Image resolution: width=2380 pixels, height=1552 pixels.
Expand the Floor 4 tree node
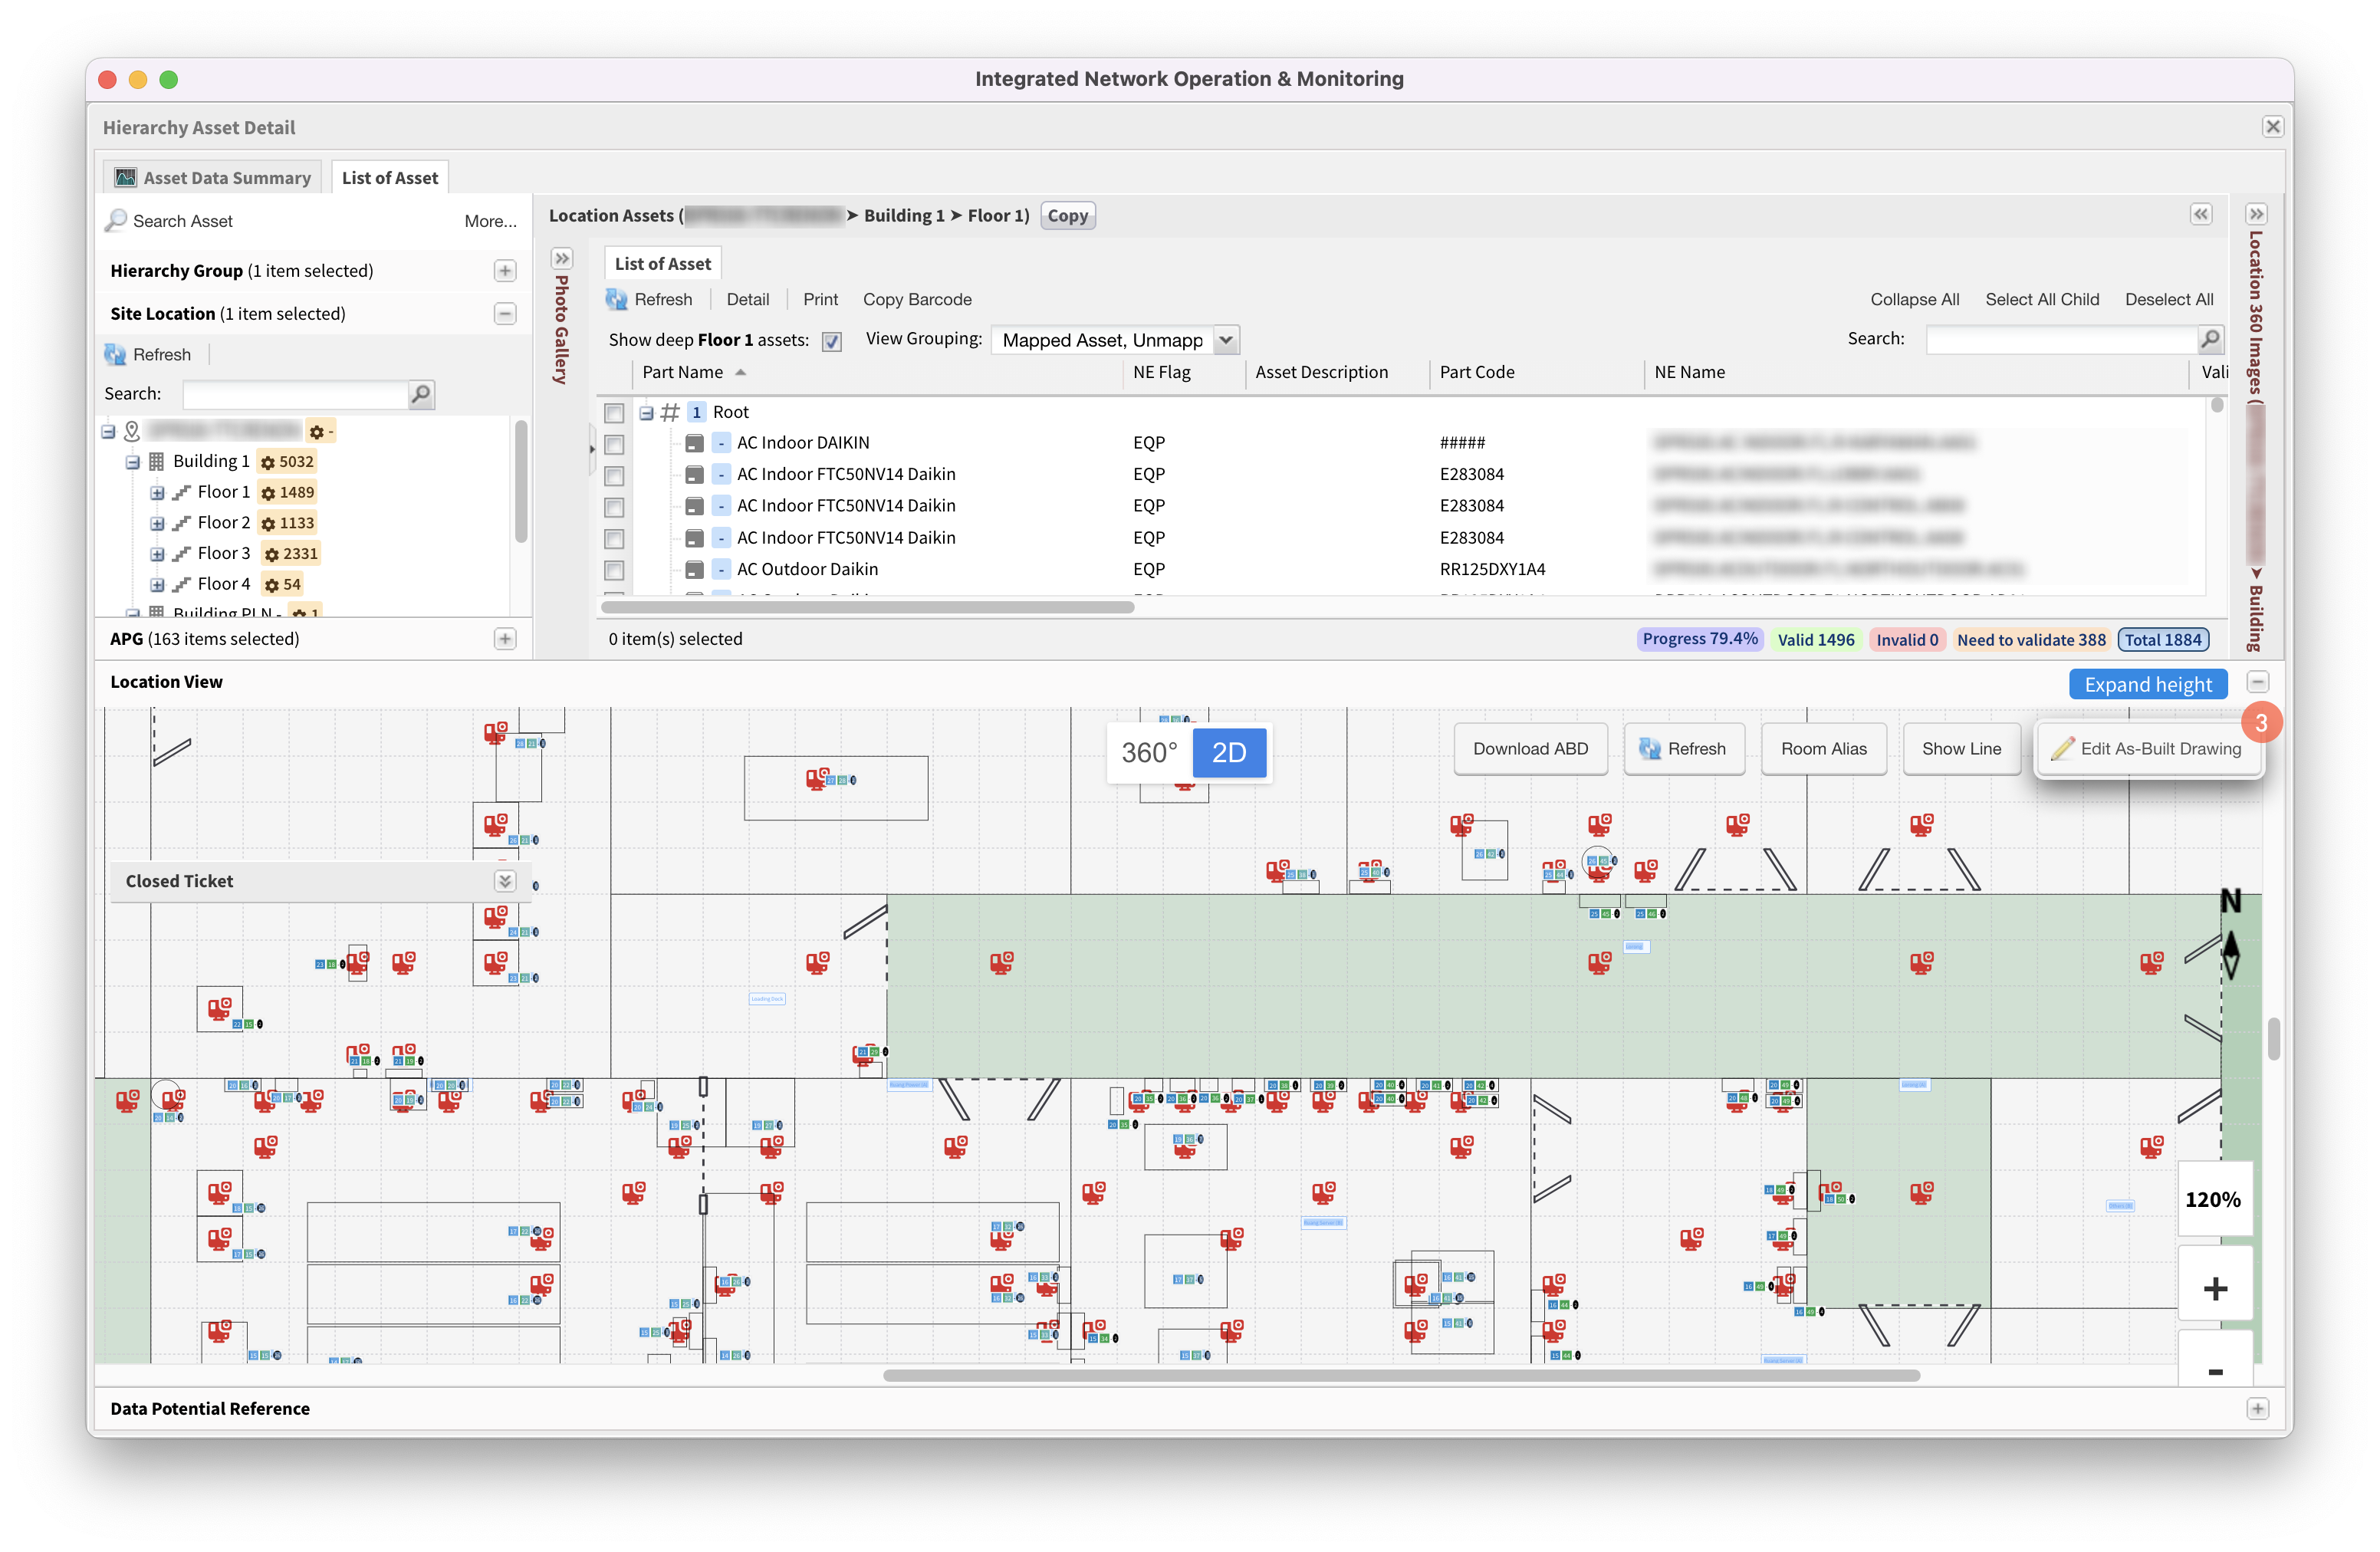click(x=157, y=584)
